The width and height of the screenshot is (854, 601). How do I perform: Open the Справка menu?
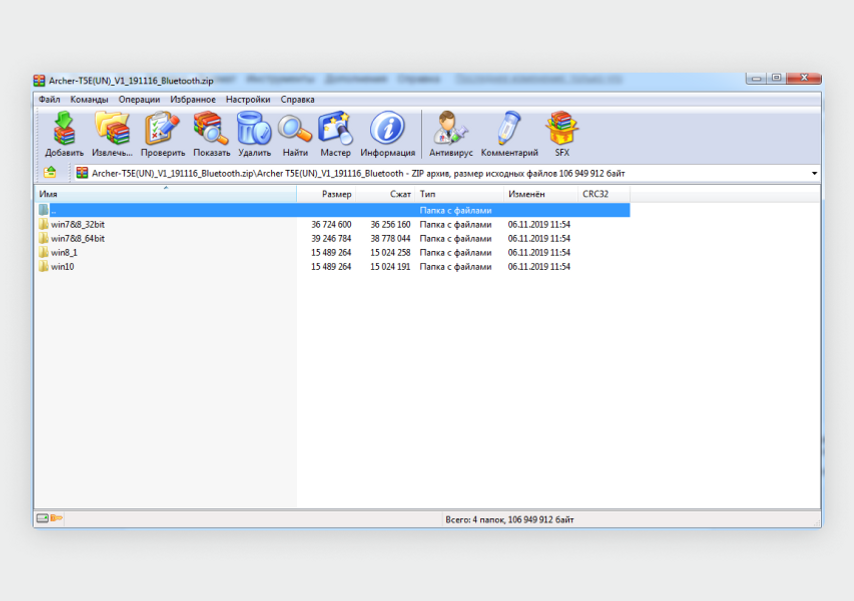(297, 100)
